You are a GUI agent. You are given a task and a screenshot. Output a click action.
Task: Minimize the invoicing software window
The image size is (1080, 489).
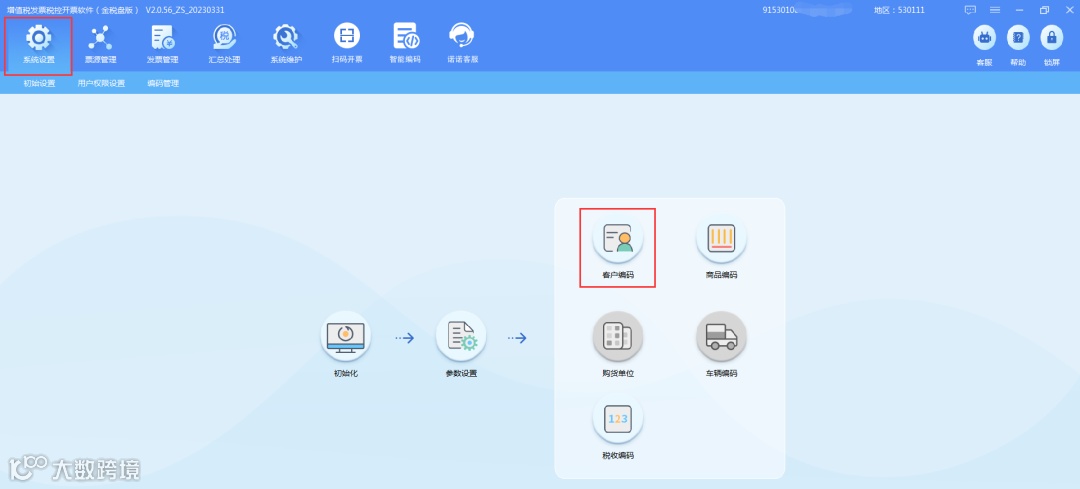tap(1019, 10)
